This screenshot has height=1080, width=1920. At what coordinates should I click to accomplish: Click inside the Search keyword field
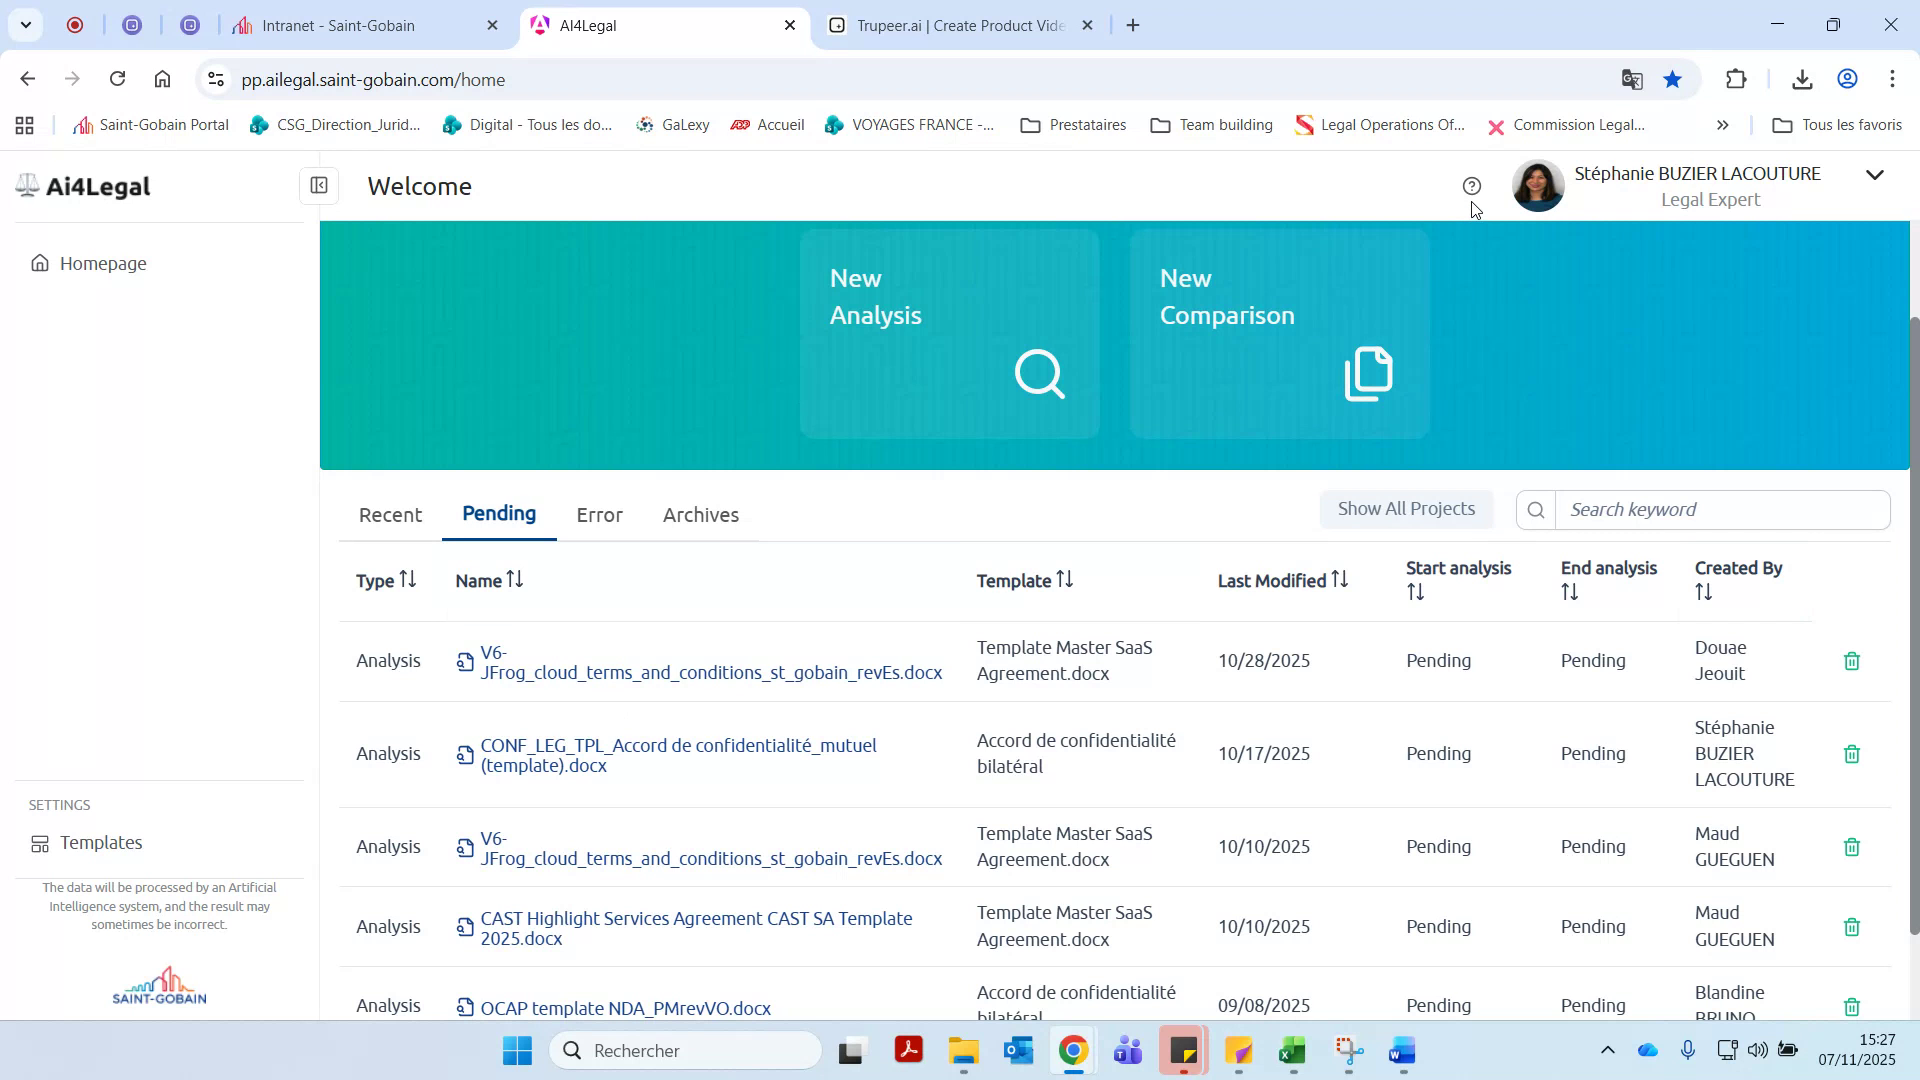tap(1700, 509)
